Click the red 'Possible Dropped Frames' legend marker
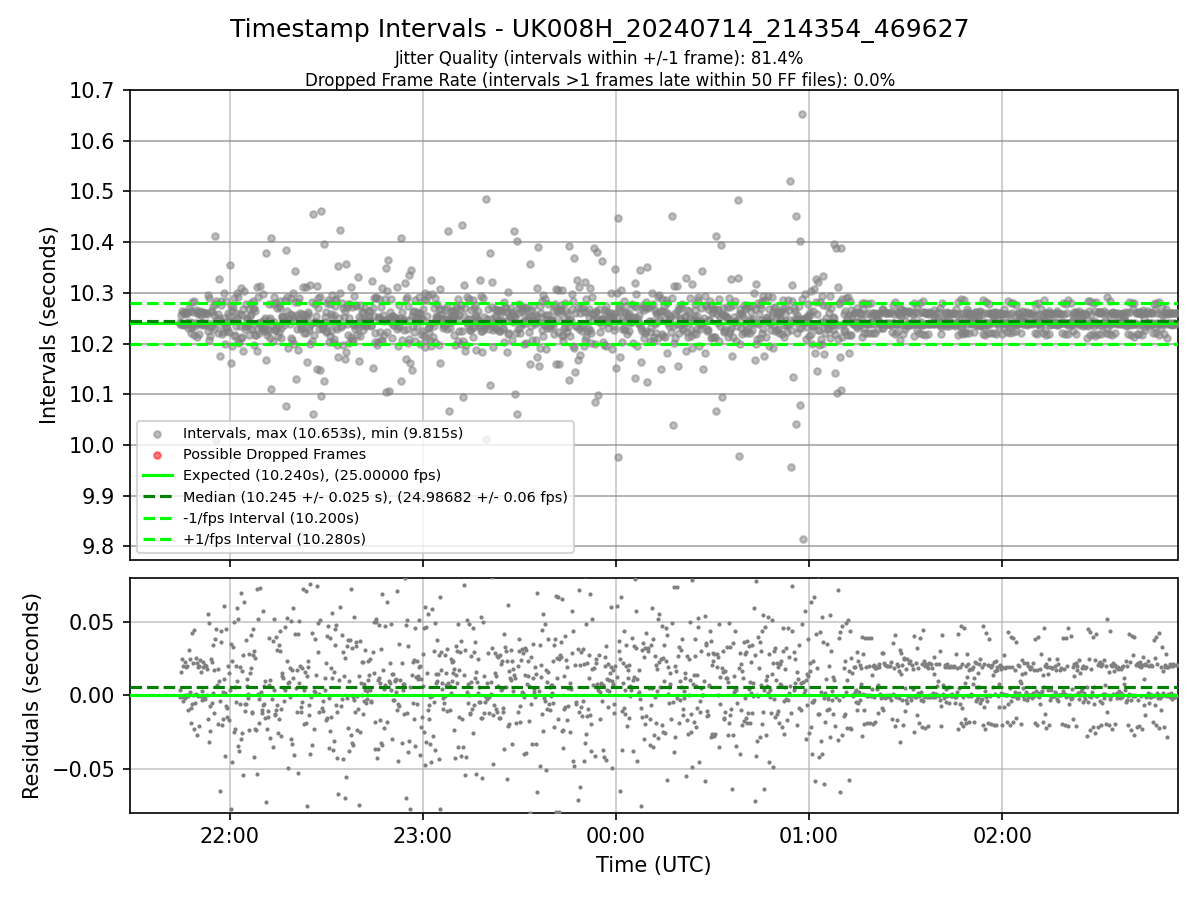The width and height of the screenshot is (1200, 900). [157, 455]
